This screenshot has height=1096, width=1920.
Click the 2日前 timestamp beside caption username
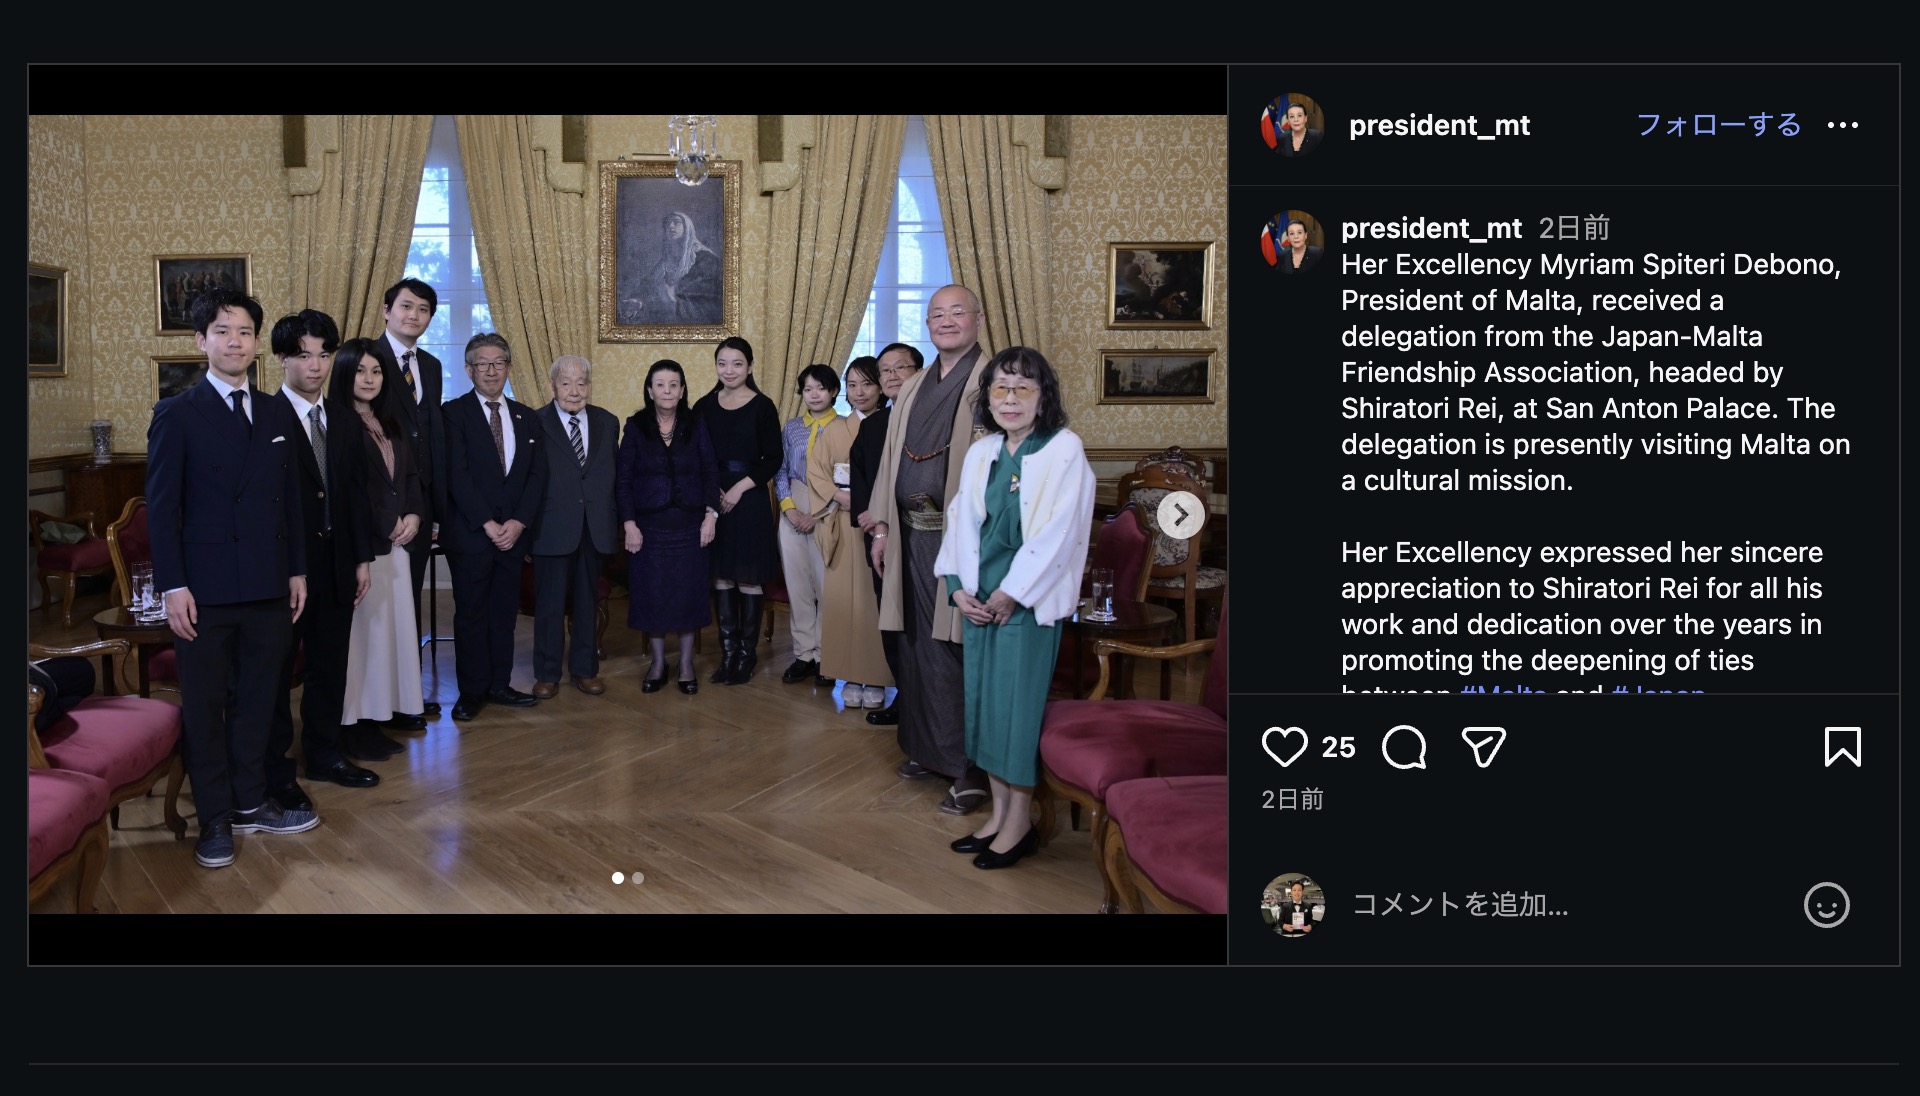1574,228
